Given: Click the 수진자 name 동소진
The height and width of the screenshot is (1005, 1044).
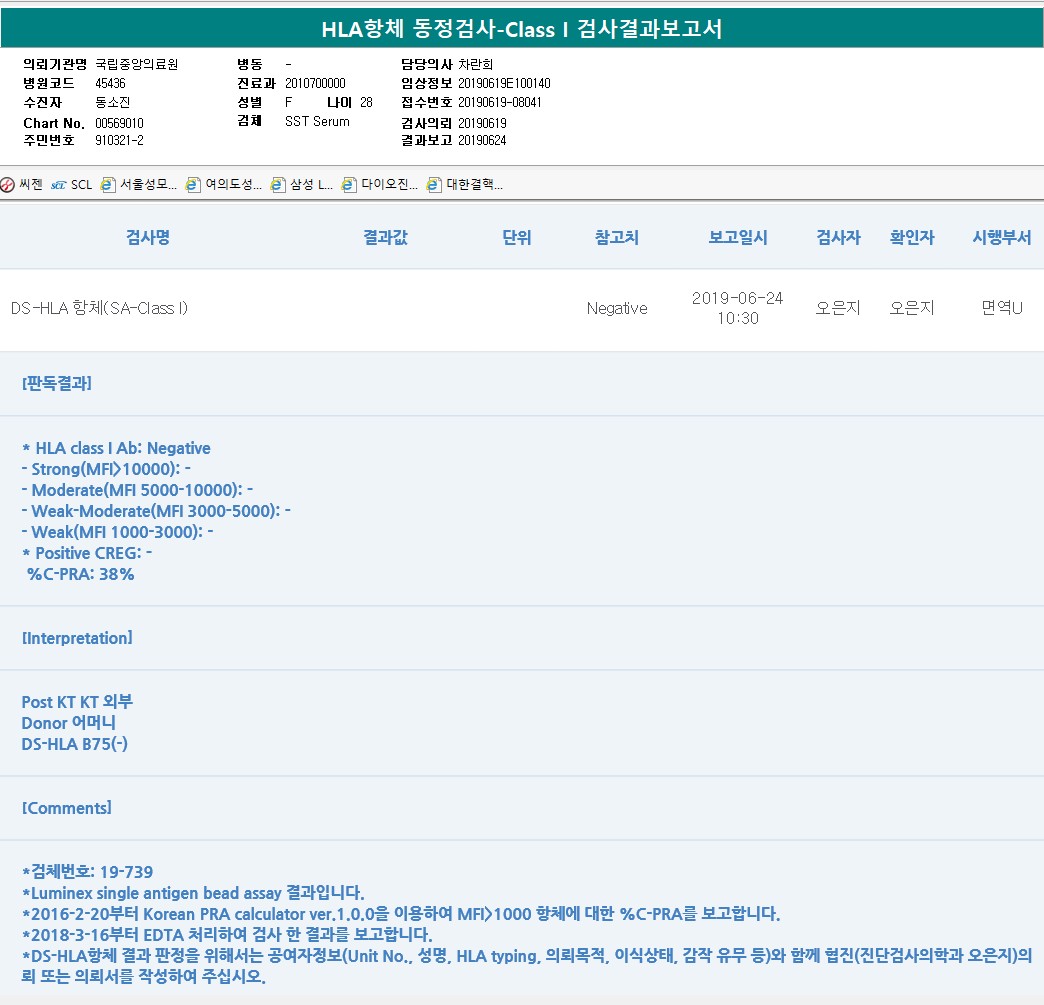Looking at the screenshot, I should tap(113, 103).
